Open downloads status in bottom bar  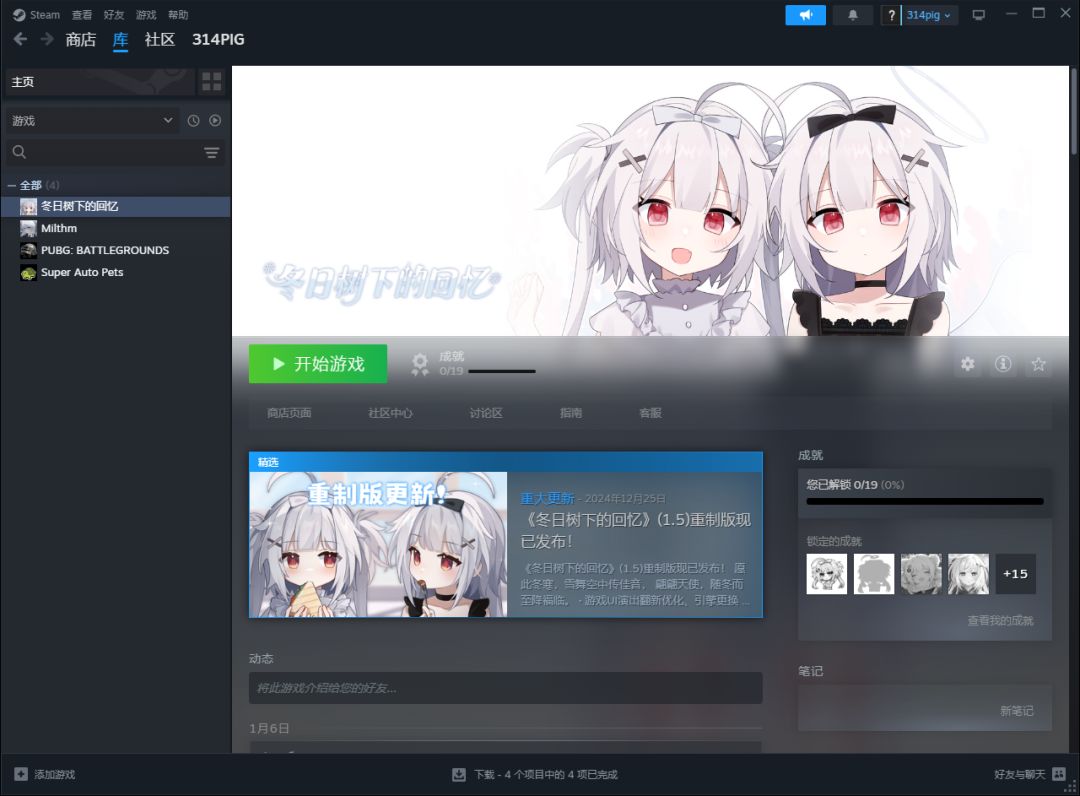pyautogui.click(x=535, y=774)
